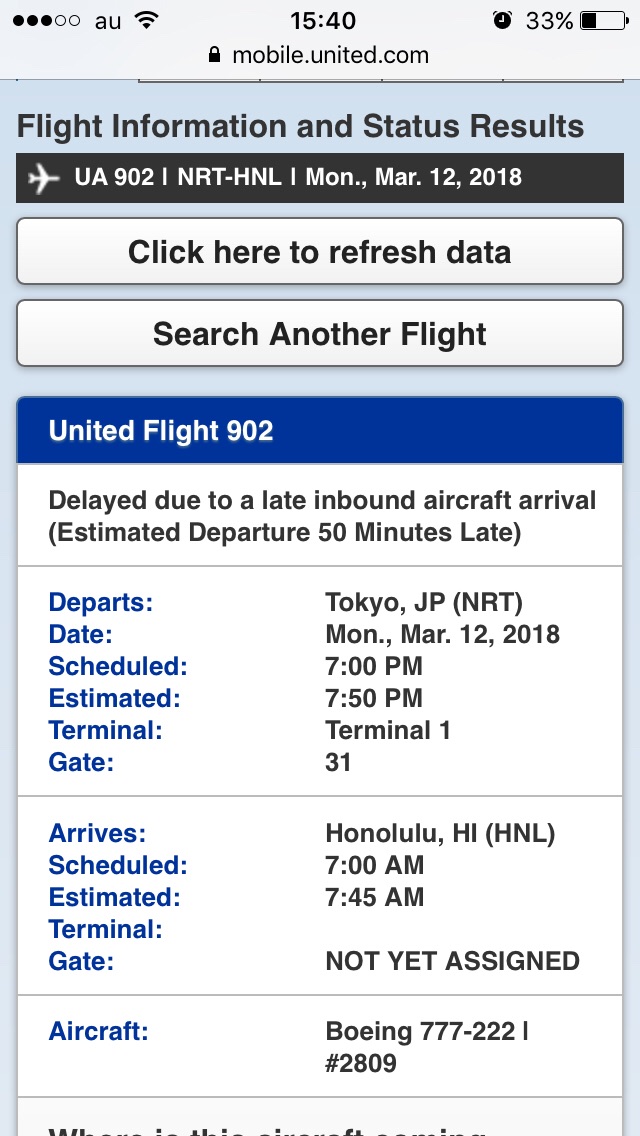Tap the delayed inbound aircraft status message
Screen dimensions: 640x1136
pyautogui.click(x=322, y=516)
